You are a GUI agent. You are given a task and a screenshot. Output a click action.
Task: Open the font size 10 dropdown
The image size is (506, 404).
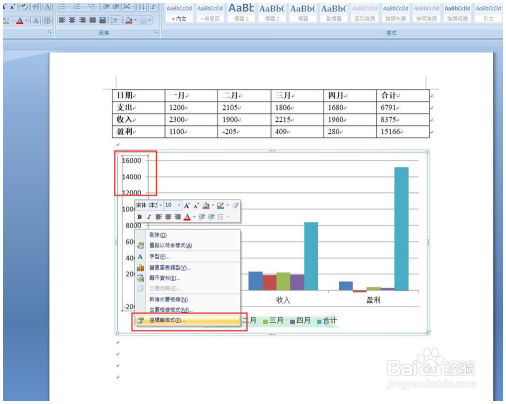tap(173, 205)
